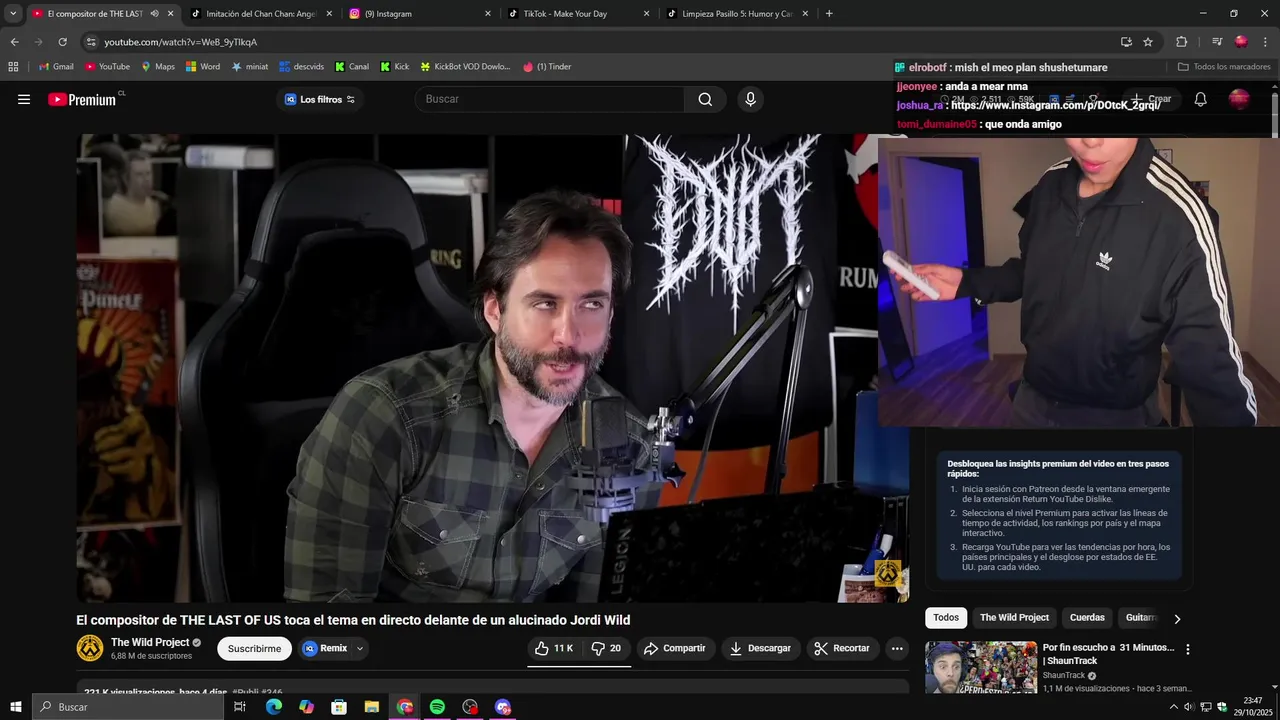The height and width of the screenshot is (720, 1280).
Task: Click the Recortar clip button
Action: [842, 648]
